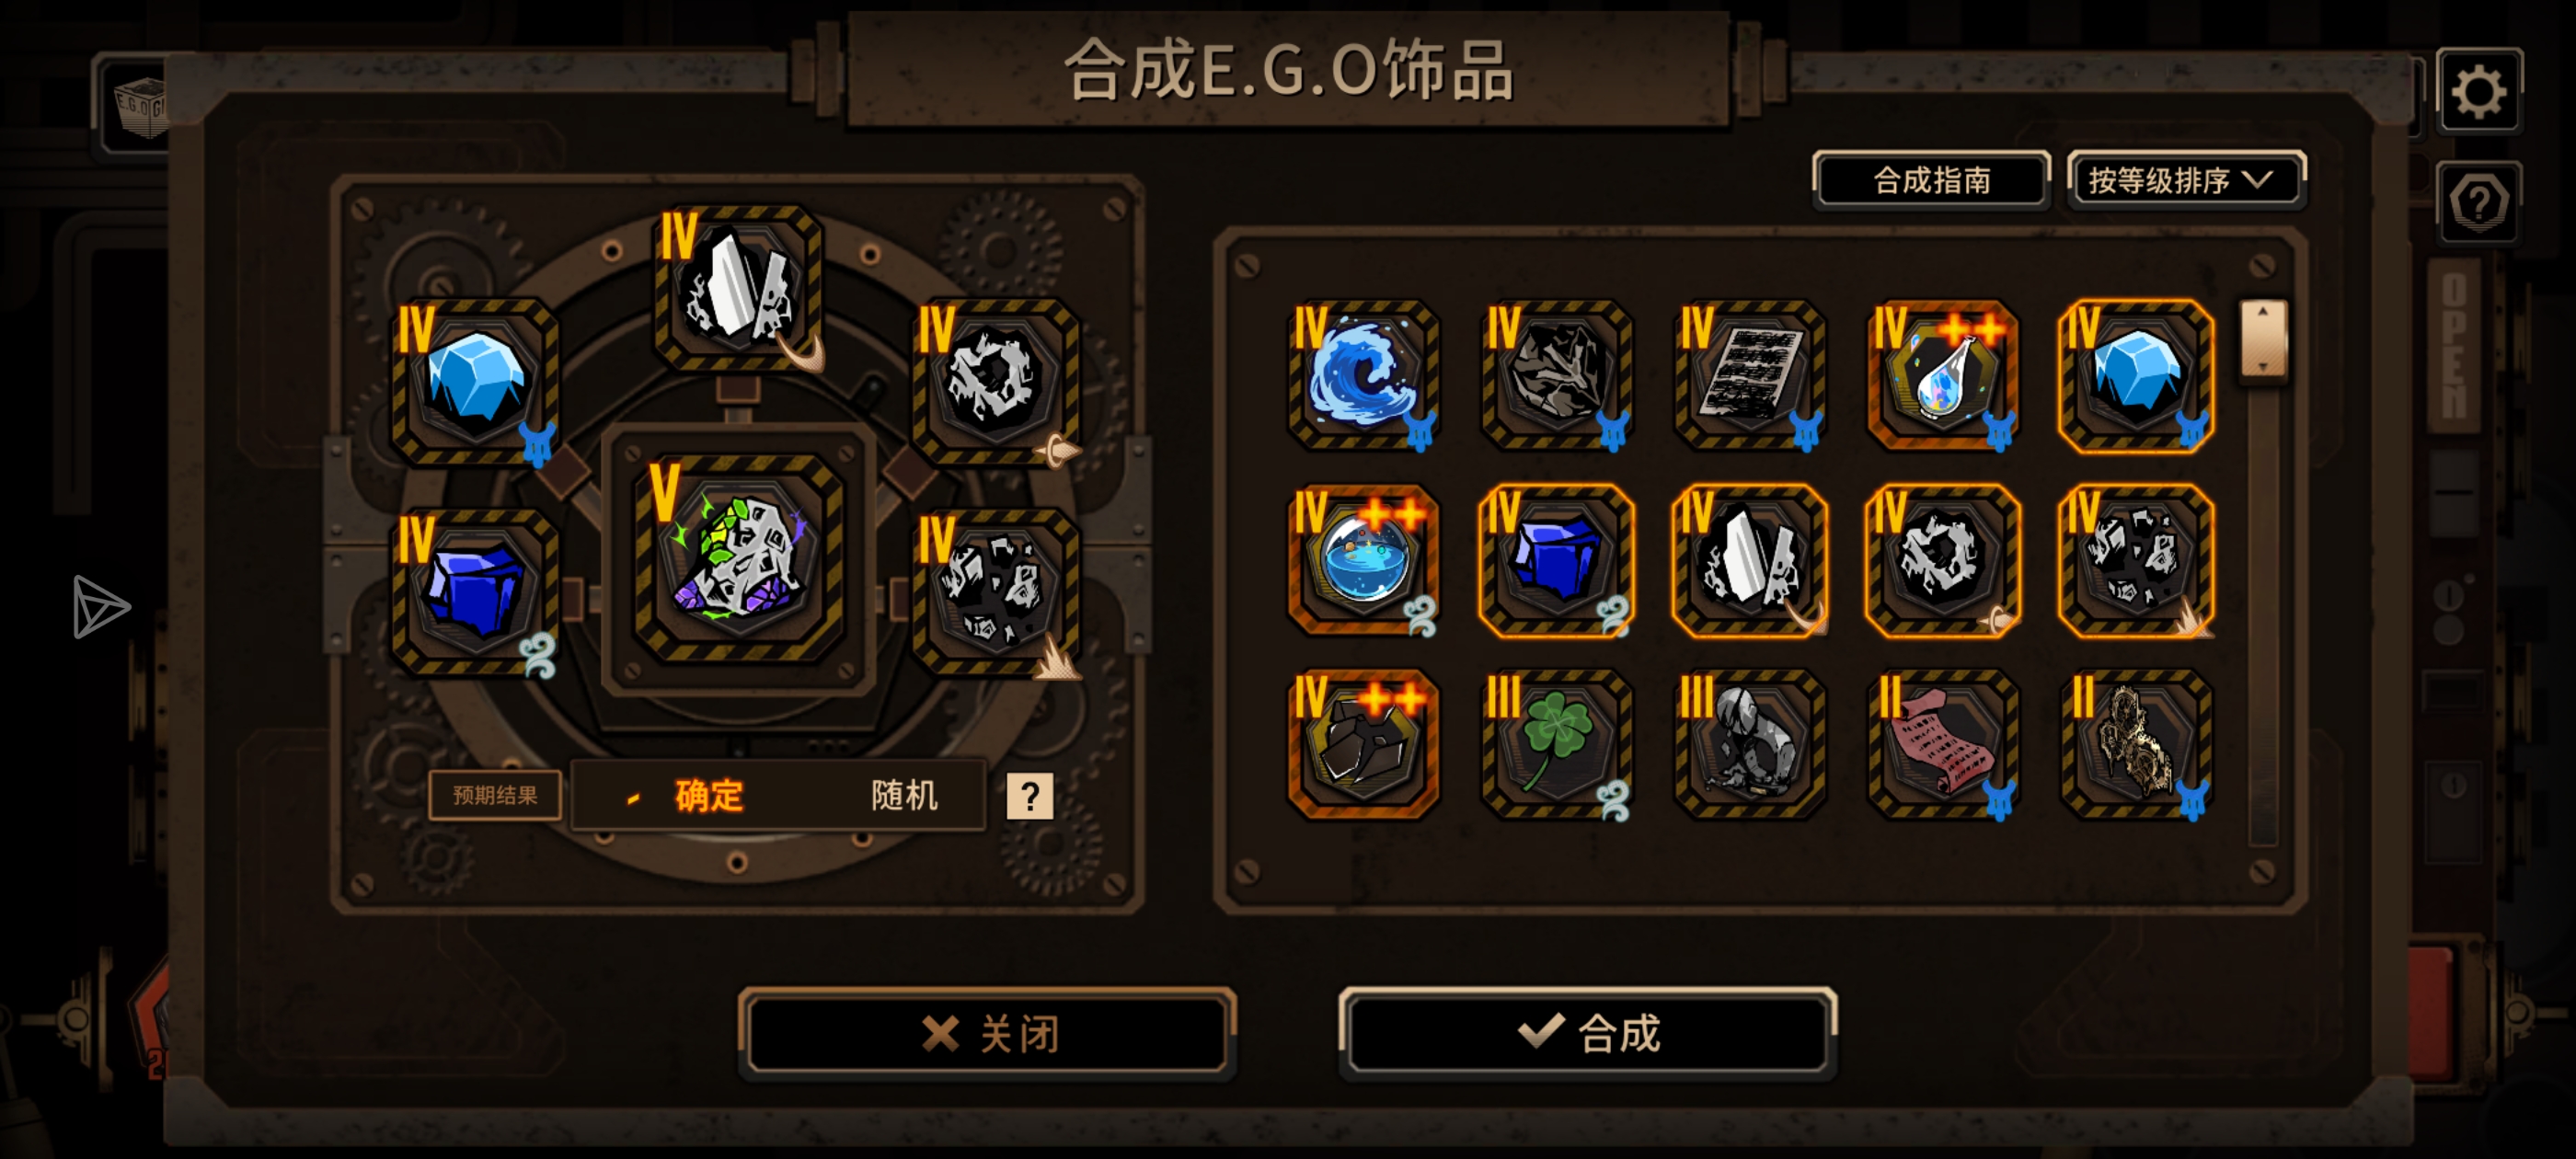
Task: Select the blue wave tier IV gift
Action: (1363, 376)
